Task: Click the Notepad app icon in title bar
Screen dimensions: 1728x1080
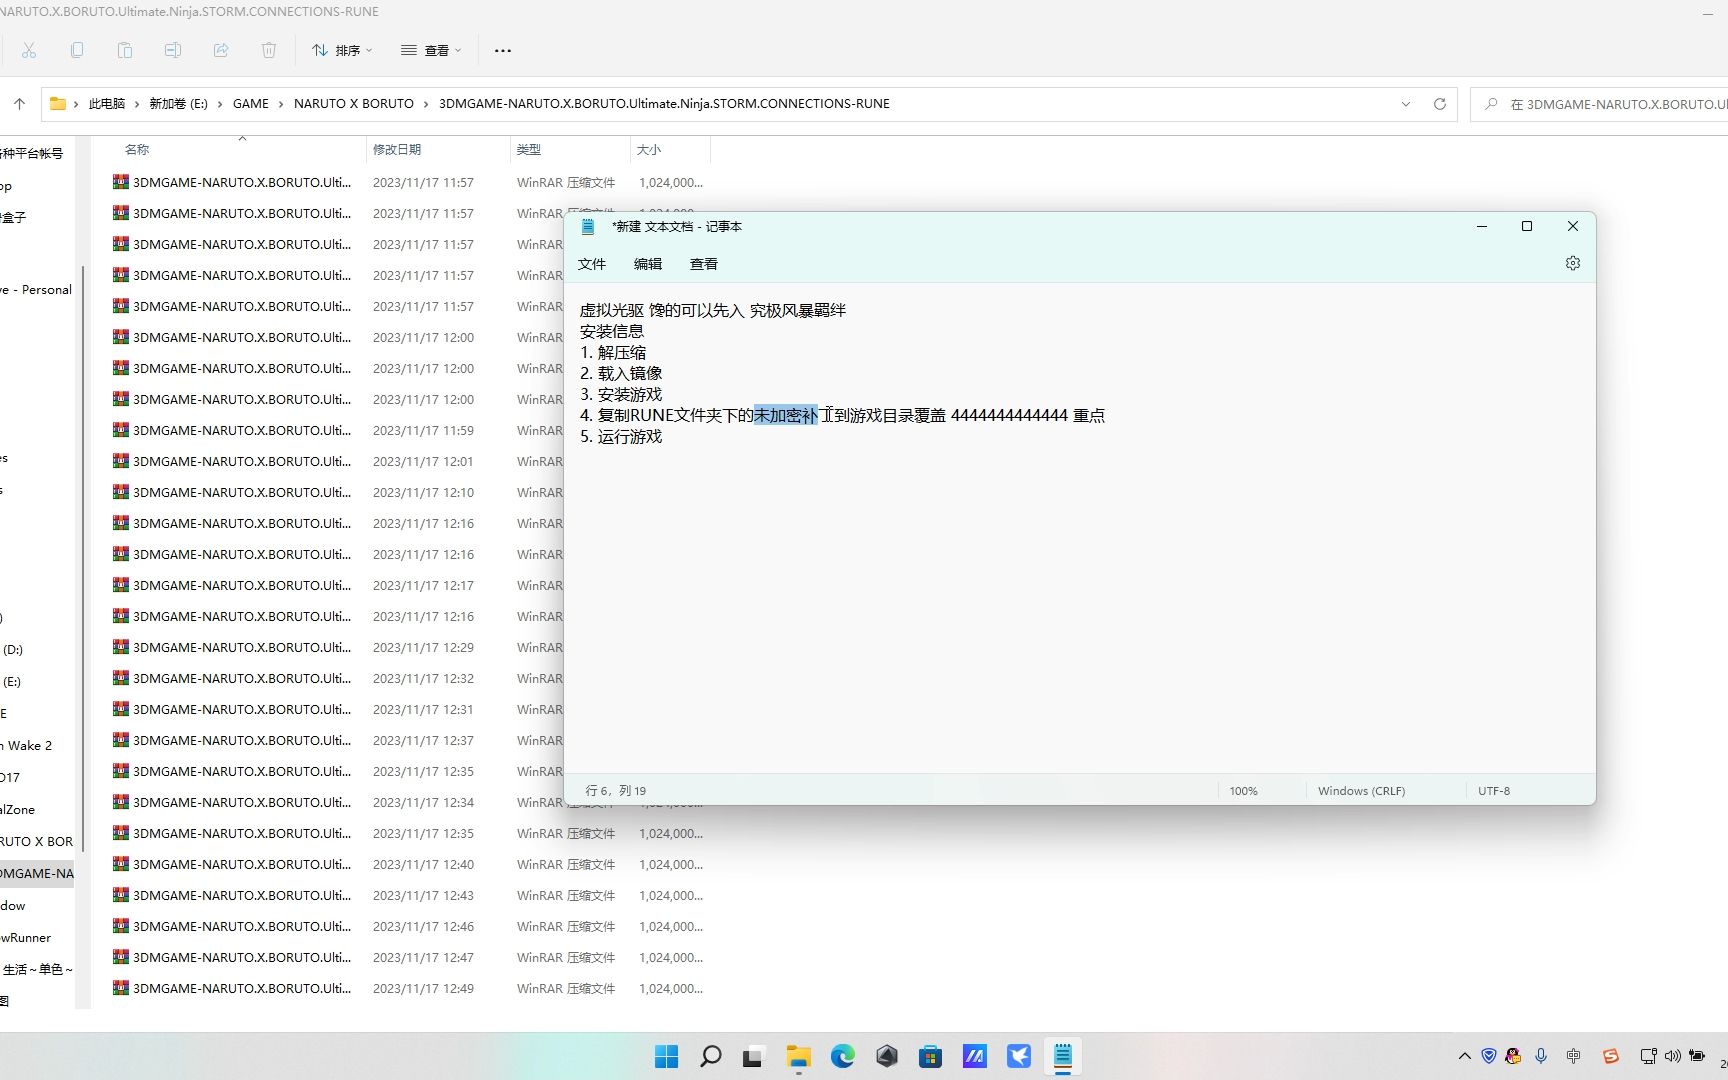Action: click(588, 227)
